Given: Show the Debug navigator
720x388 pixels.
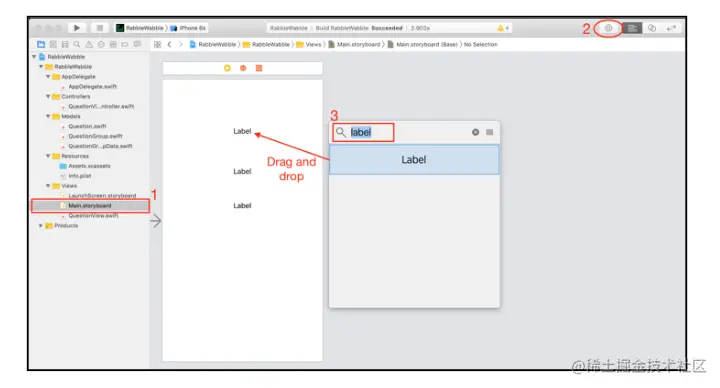Looking at the screenshot, I should pos(113,45).
